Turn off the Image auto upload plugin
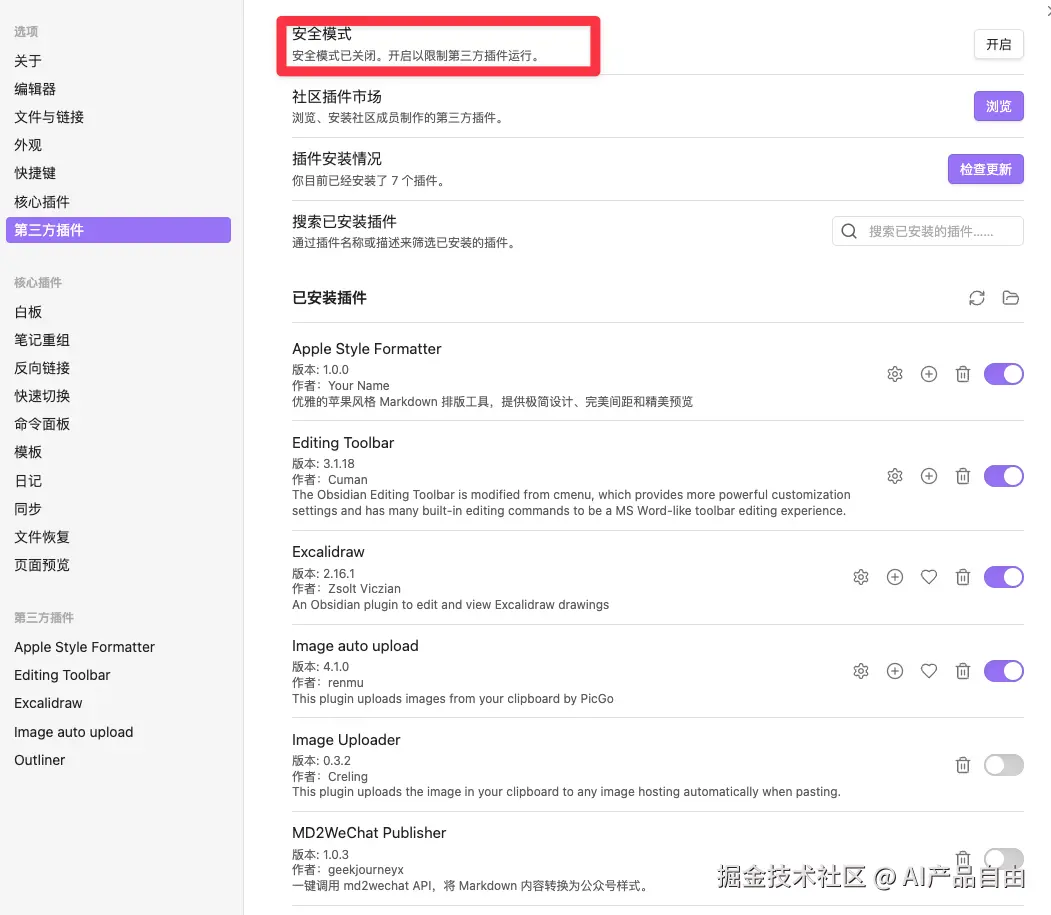Screen dimensions: 1051x915 click(x=1004, y=671)
